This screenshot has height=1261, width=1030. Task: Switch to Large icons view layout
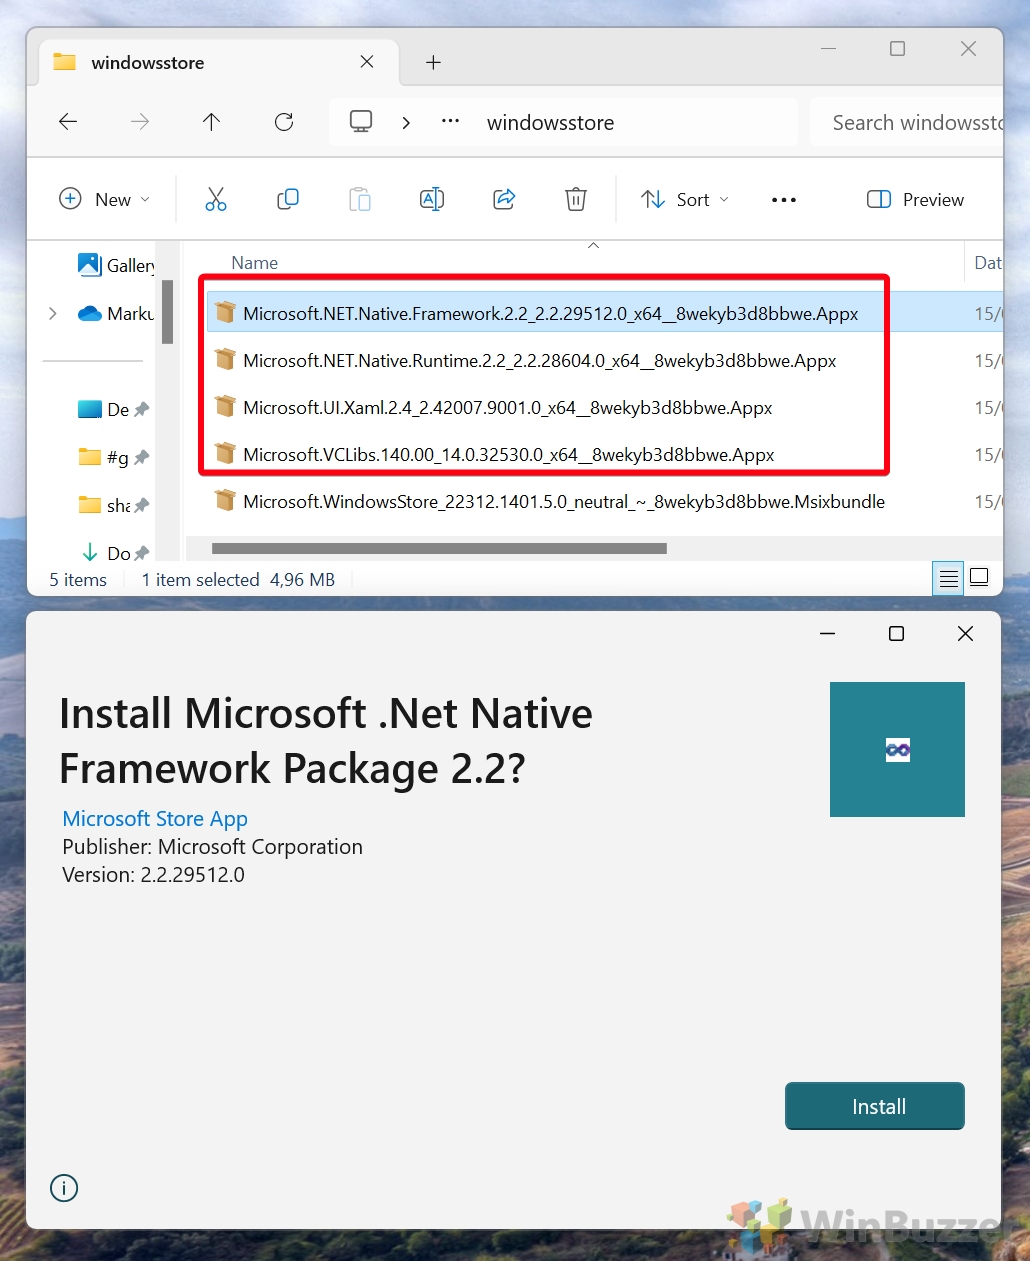pyautogui.click(x=980, y=578)
